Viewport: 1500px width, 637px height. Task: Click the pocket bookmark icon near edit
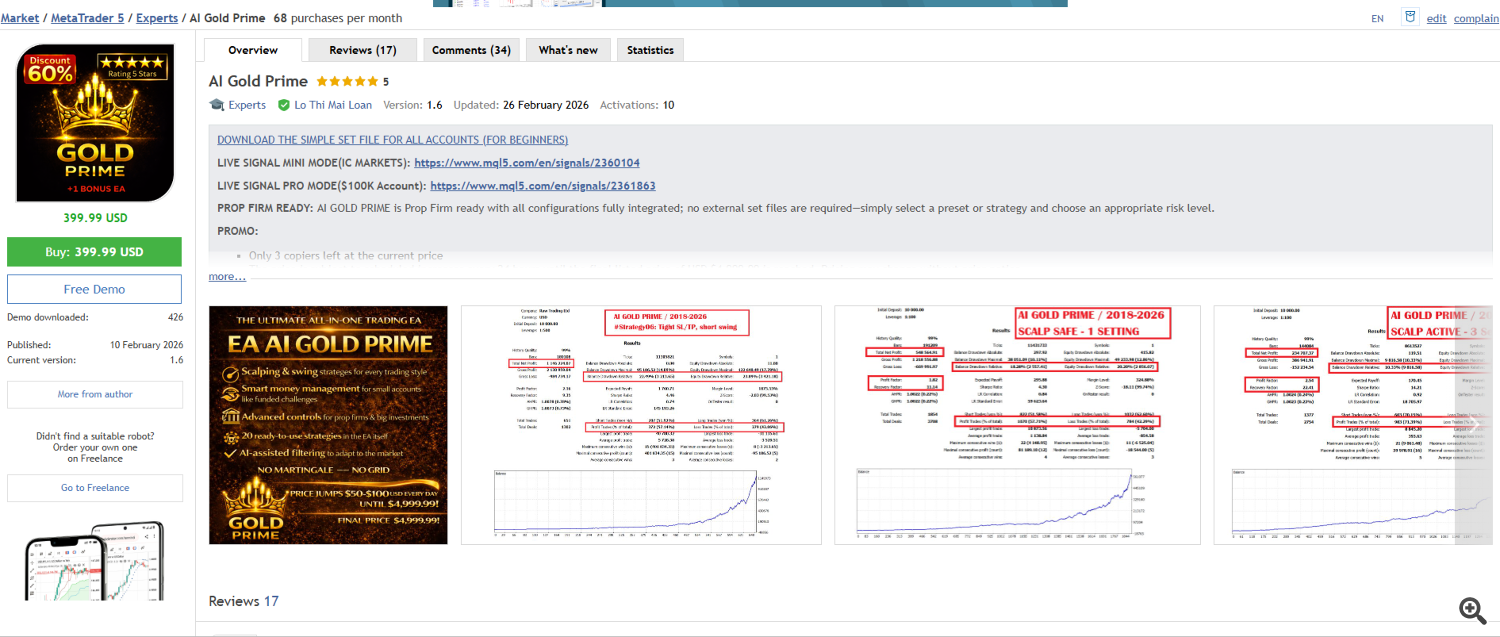pos(1410,17)
